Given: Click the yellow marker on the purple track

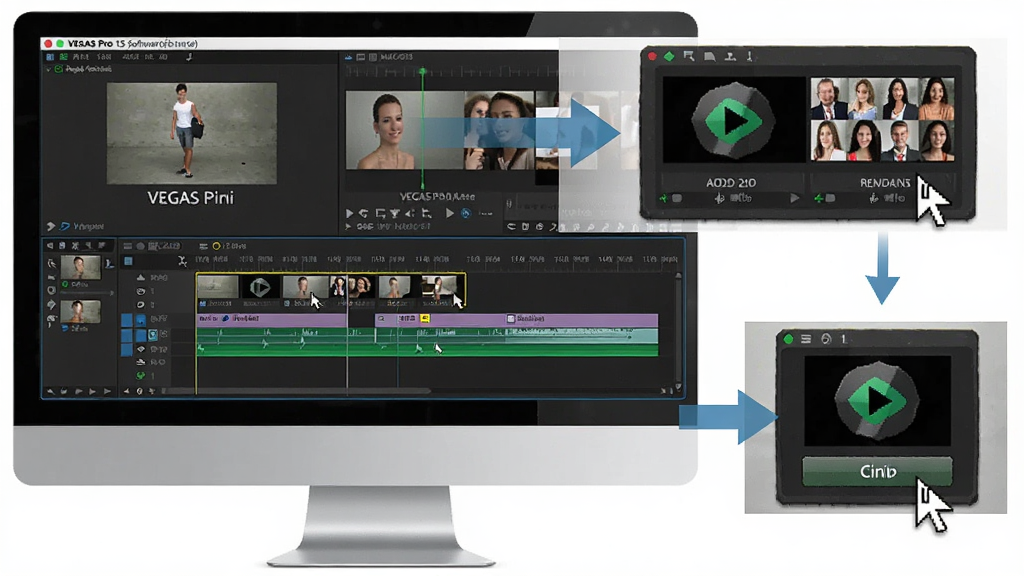Looking at the screenshot, I should coord(424,319).
